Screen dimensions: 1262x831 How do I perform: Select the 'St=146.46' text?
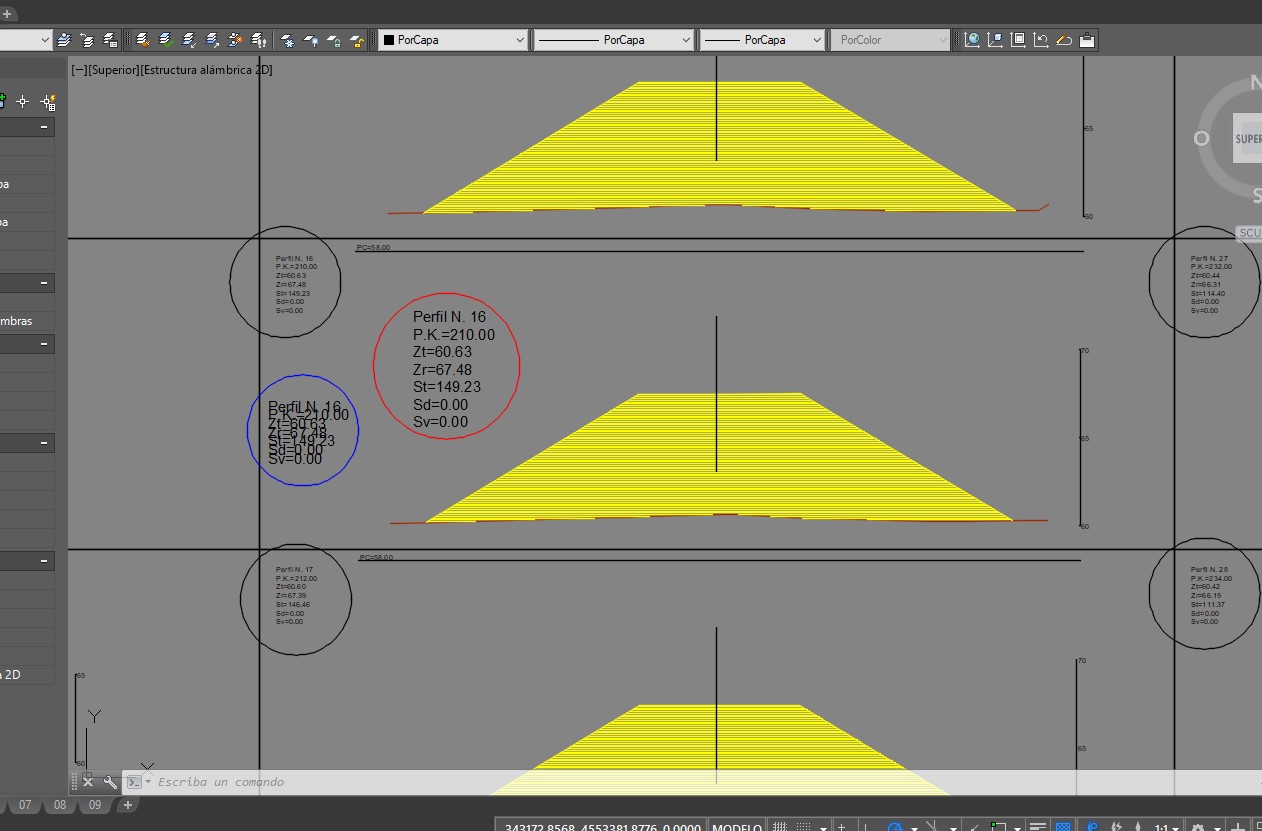[293, 605]
